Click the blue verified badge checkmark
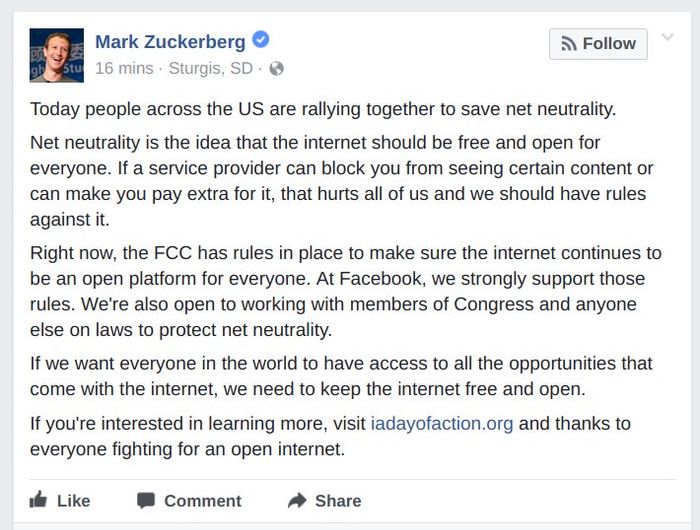700x530 pixels. tap(261, 41)
